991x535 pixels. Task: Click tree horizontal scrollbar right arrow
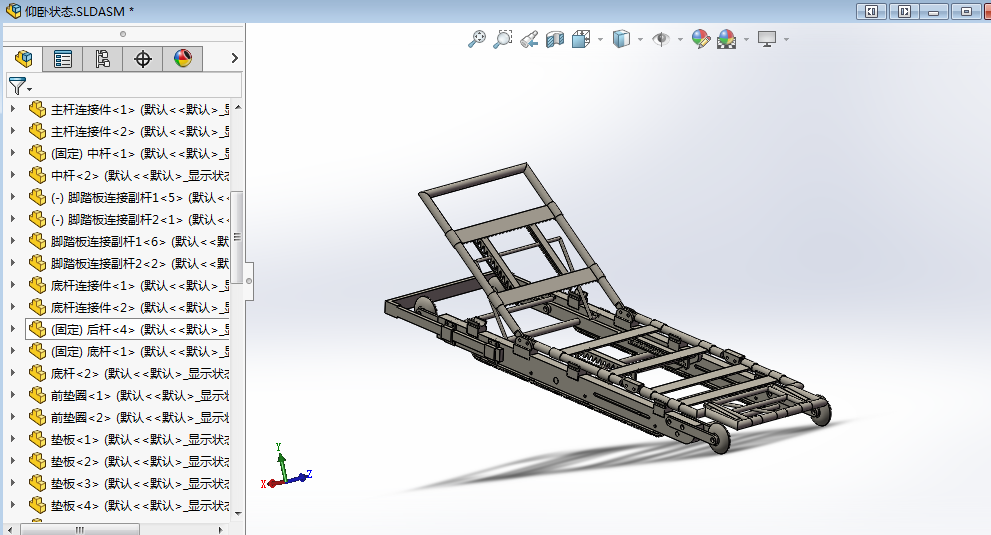(x=220, y=530)
